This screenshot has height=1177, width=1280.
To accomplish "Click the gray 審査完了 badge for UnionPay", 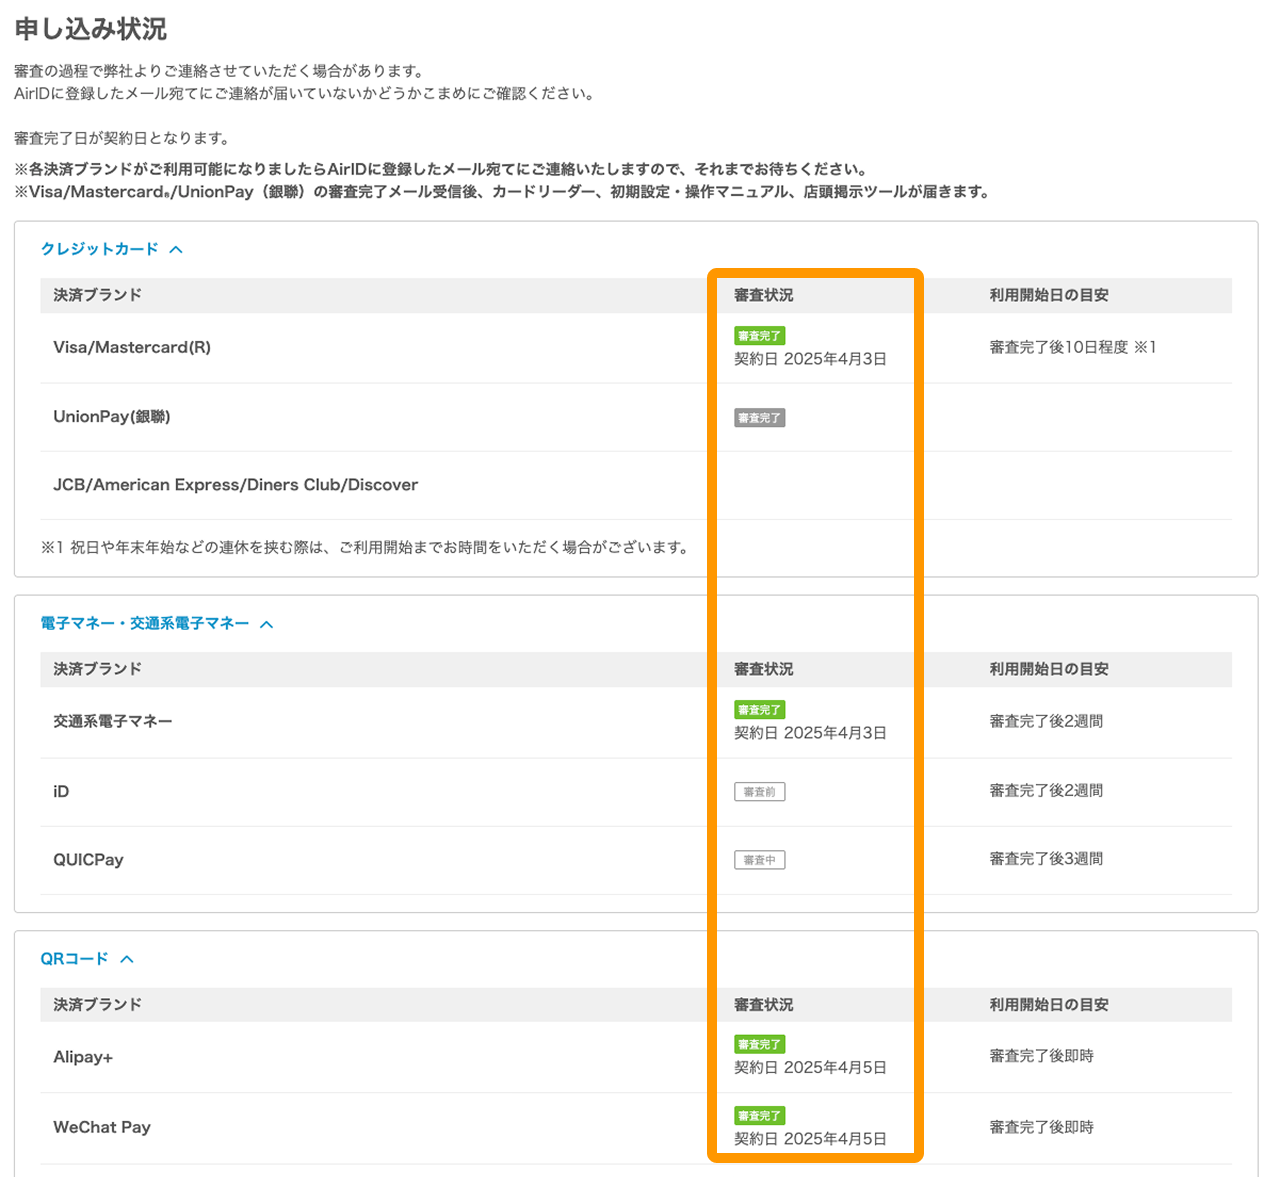I will (x=759, y=418).
